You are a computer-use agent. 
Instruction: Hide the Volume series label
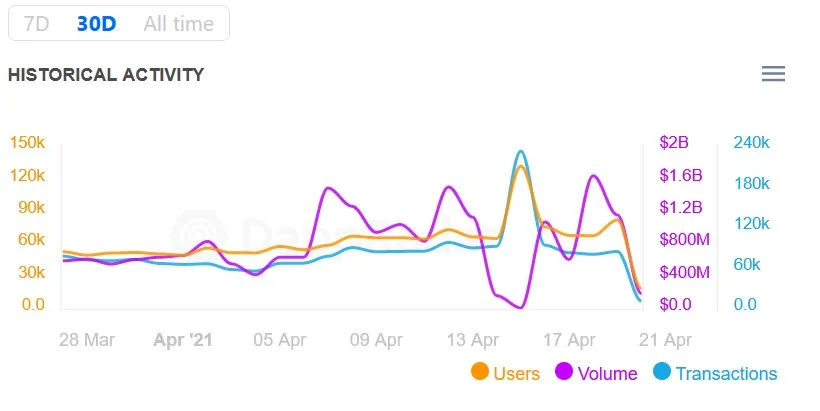tap(607, 374)
